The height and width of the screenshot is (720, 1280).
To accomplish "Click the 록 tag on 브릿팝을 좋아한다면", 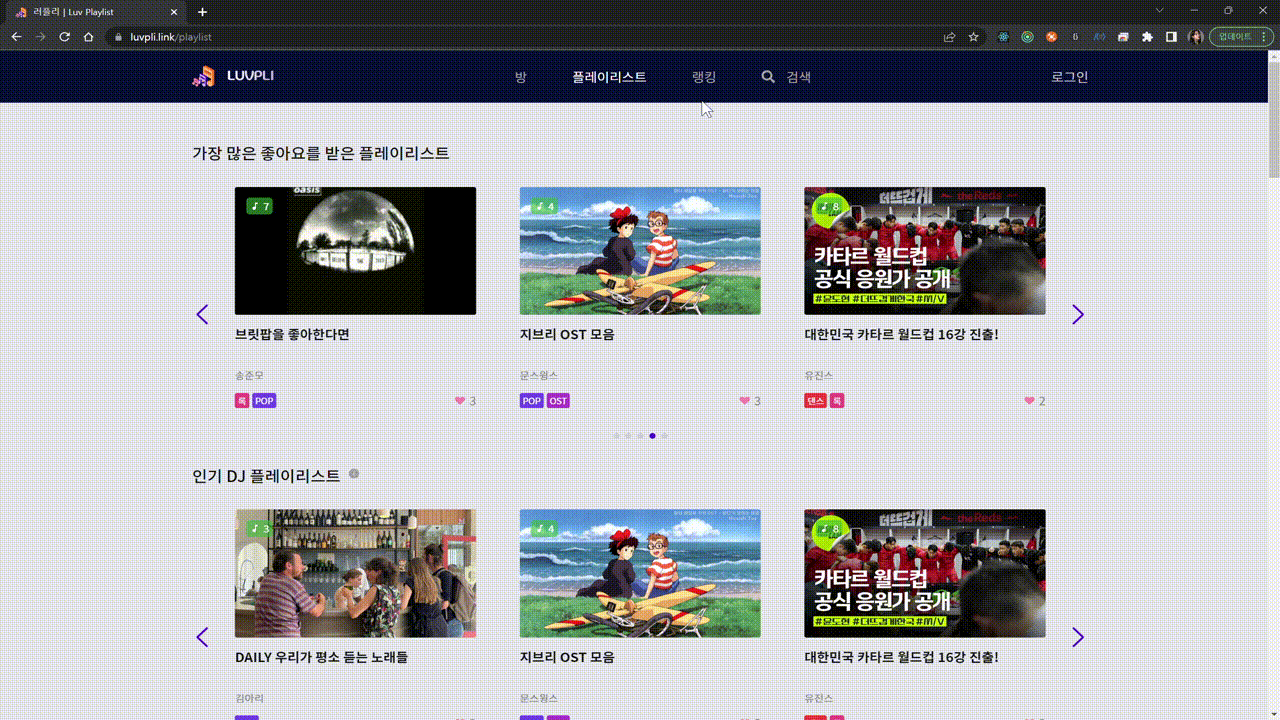I will [x=242, y=401].
